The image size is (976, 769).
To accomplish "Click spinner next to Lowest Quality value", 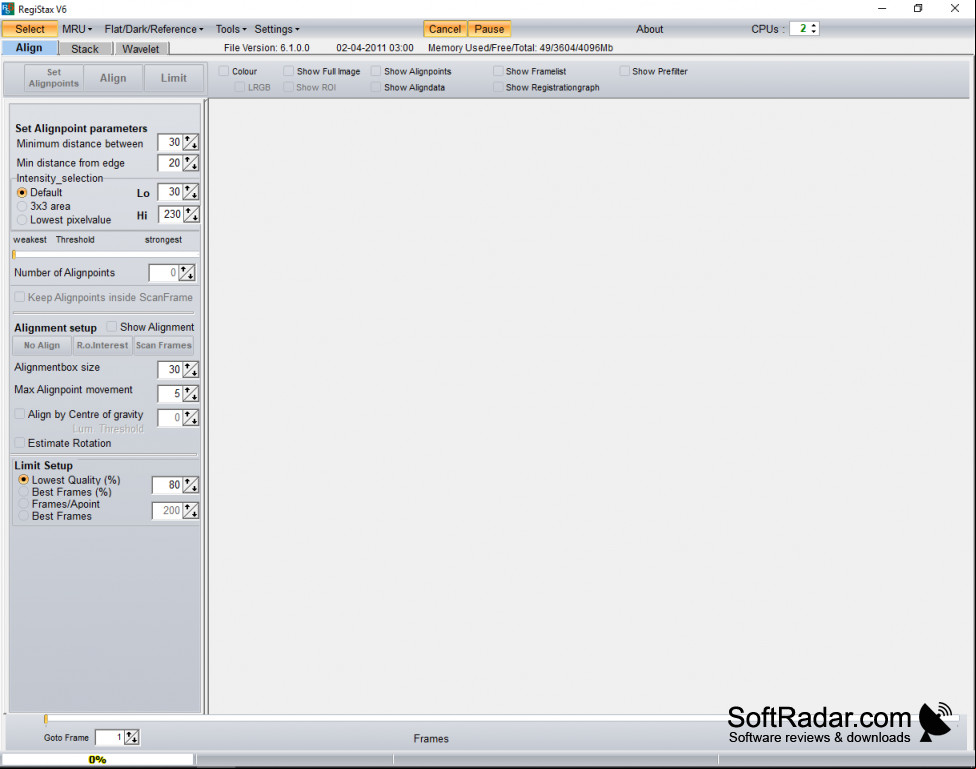I will (x=191, y=485).
